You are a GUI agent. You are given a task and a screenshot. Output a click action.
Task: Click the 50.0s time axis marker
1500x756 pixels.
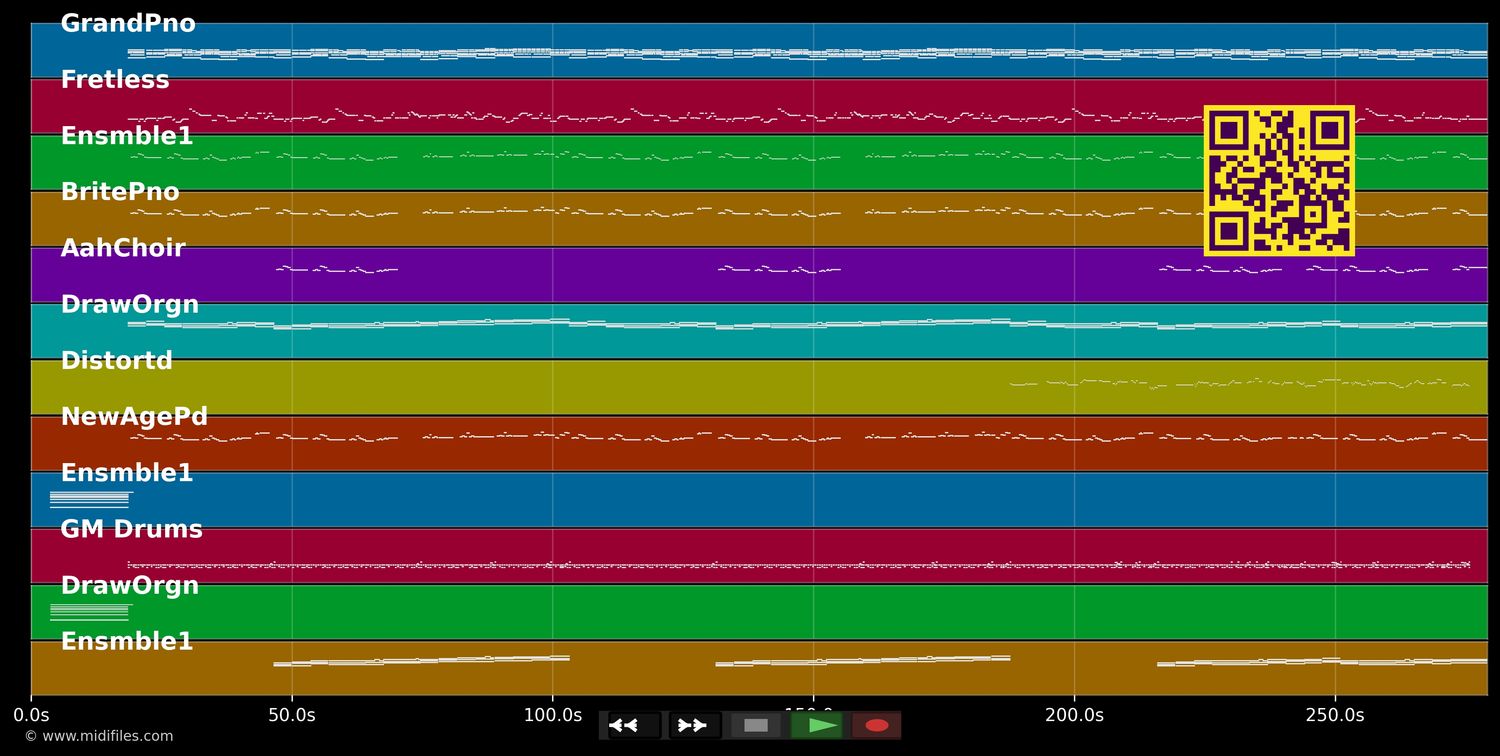[x=292, y=715]
